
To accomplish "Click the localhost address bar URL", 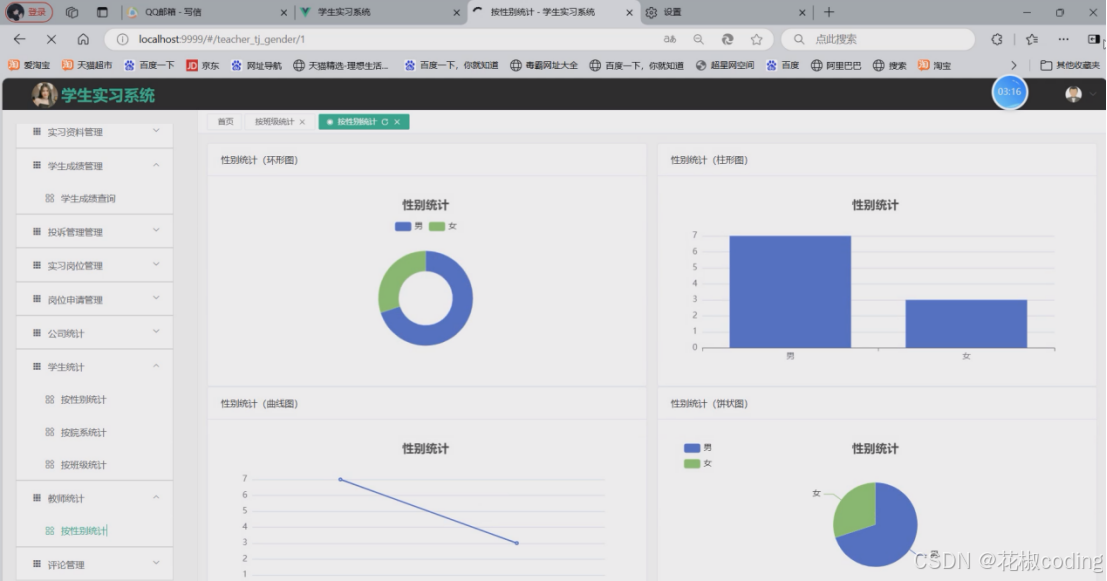I will tap(222, 40).
